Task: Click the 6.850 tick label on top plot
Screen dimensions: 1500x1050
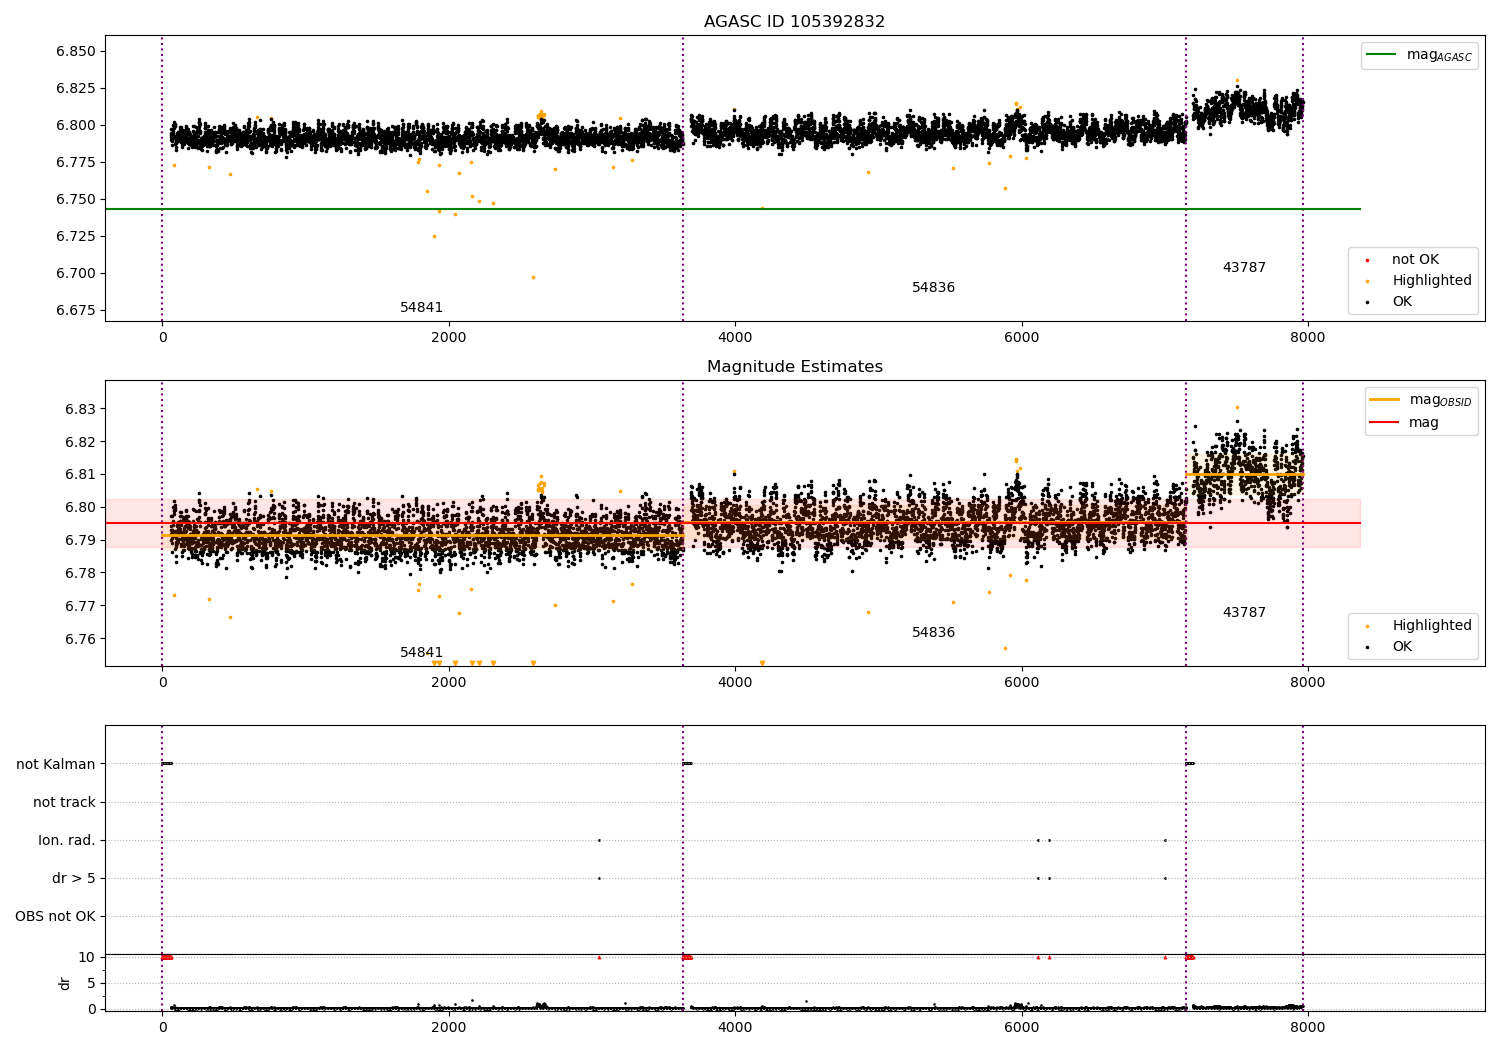Action: pyautogui.click(x=75, y=52)
